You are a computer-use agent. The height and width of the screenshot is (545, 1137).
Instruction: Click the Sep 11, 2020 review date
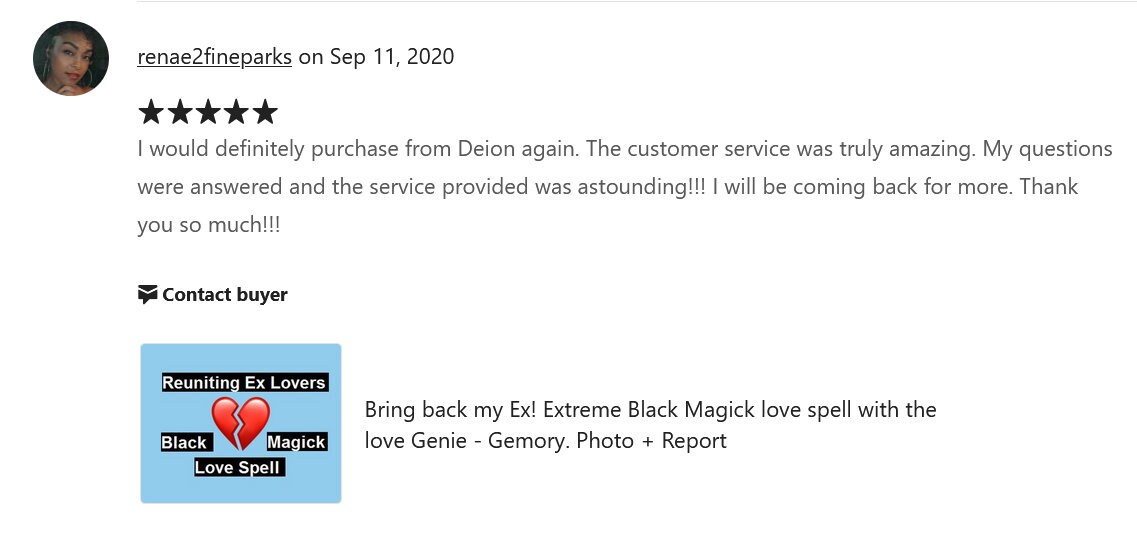[x=392, y=57]
